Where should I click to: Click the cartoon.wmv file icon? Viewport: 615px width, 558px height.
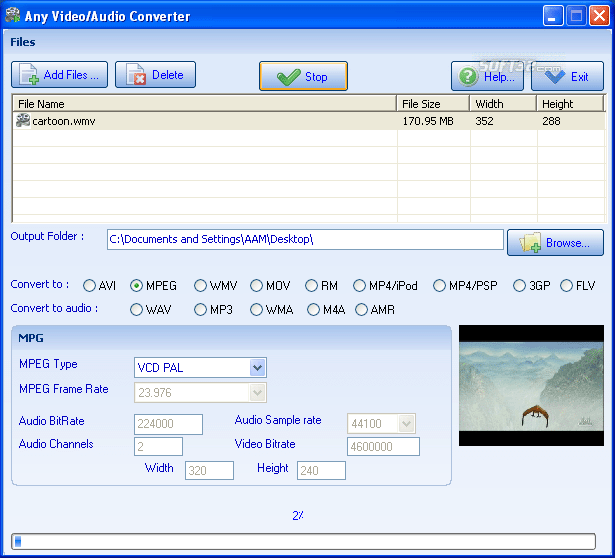pos(23,120)
